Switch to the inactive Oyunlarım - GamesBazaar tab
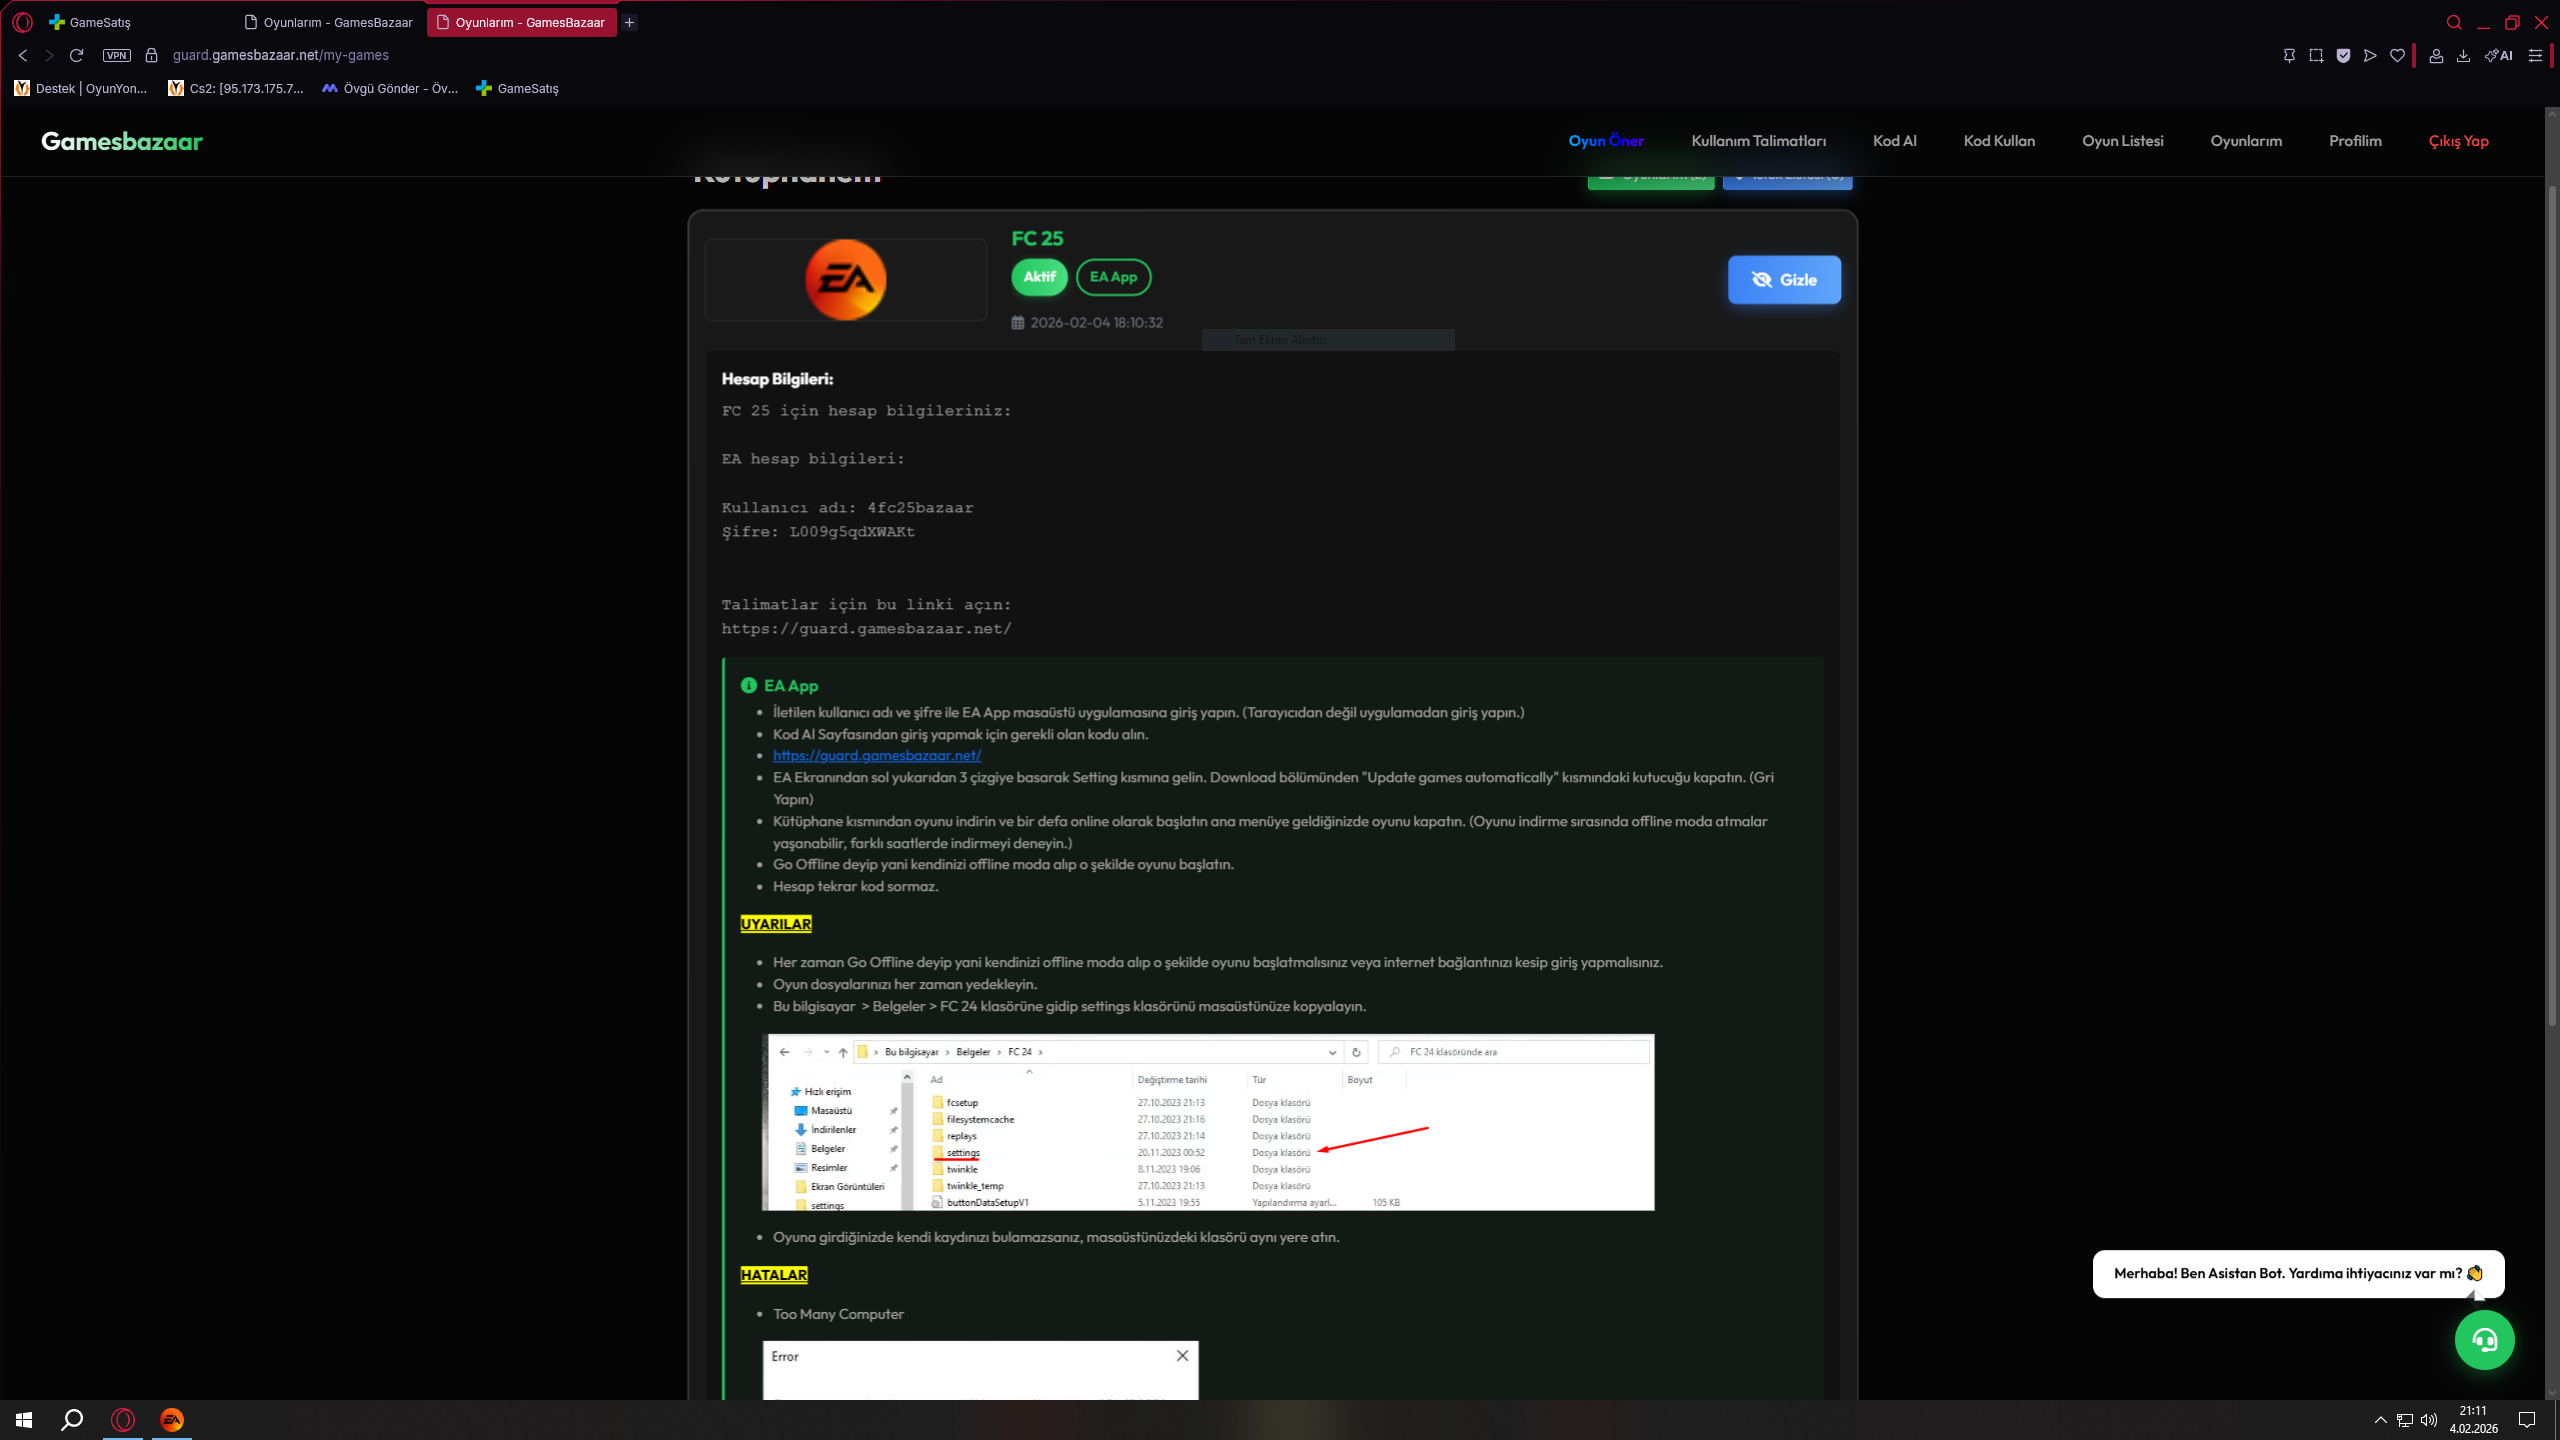 pos(329,22)
